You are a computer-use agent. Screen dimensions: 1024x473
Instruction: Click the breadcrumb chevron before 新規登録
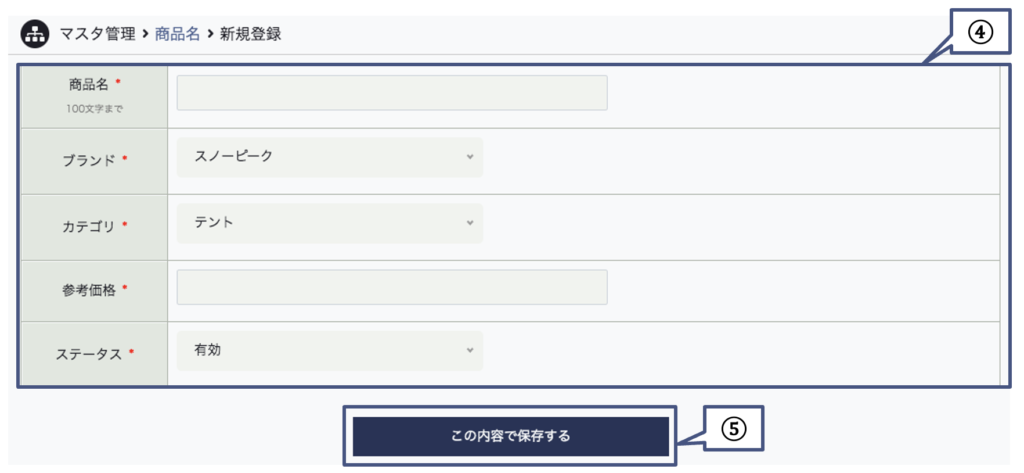[210, 35]
